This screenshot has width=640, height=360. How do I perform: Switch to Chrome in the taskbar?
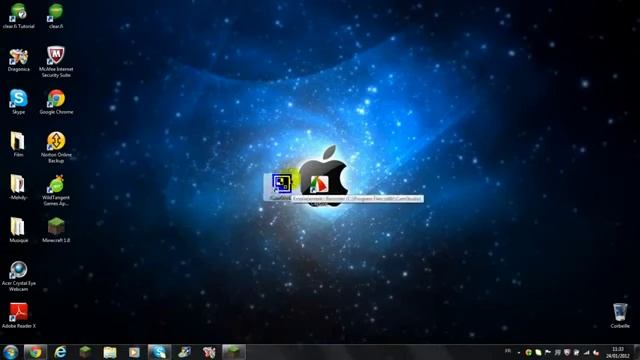point(35,352)
